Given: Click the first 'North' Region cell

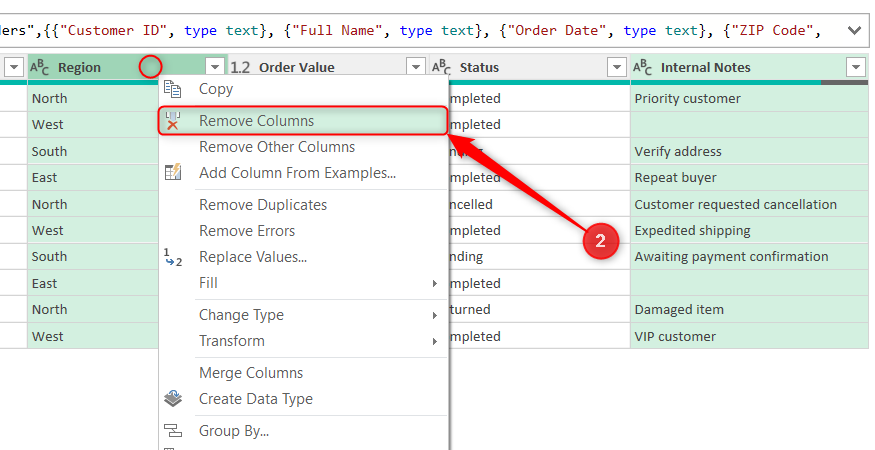Looking at the screenshot, I should 93,99.
